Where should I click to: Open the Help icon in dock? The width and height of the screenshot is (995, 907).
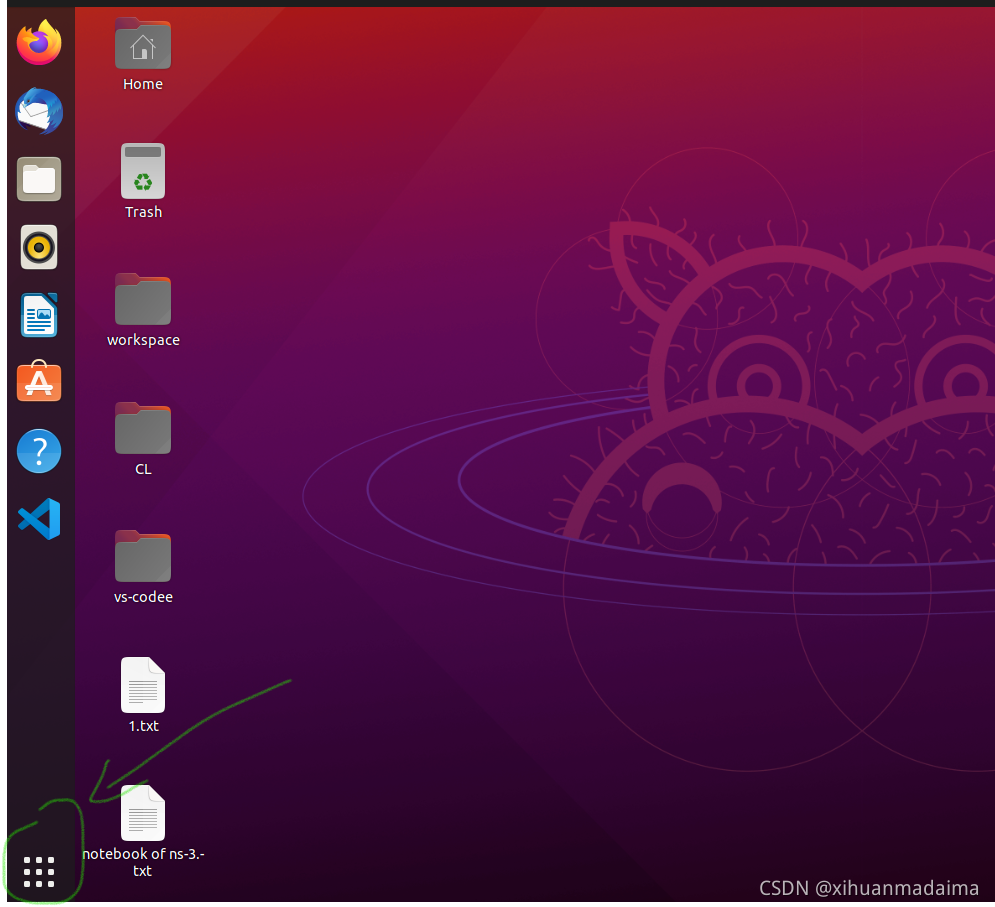point(39,451)
